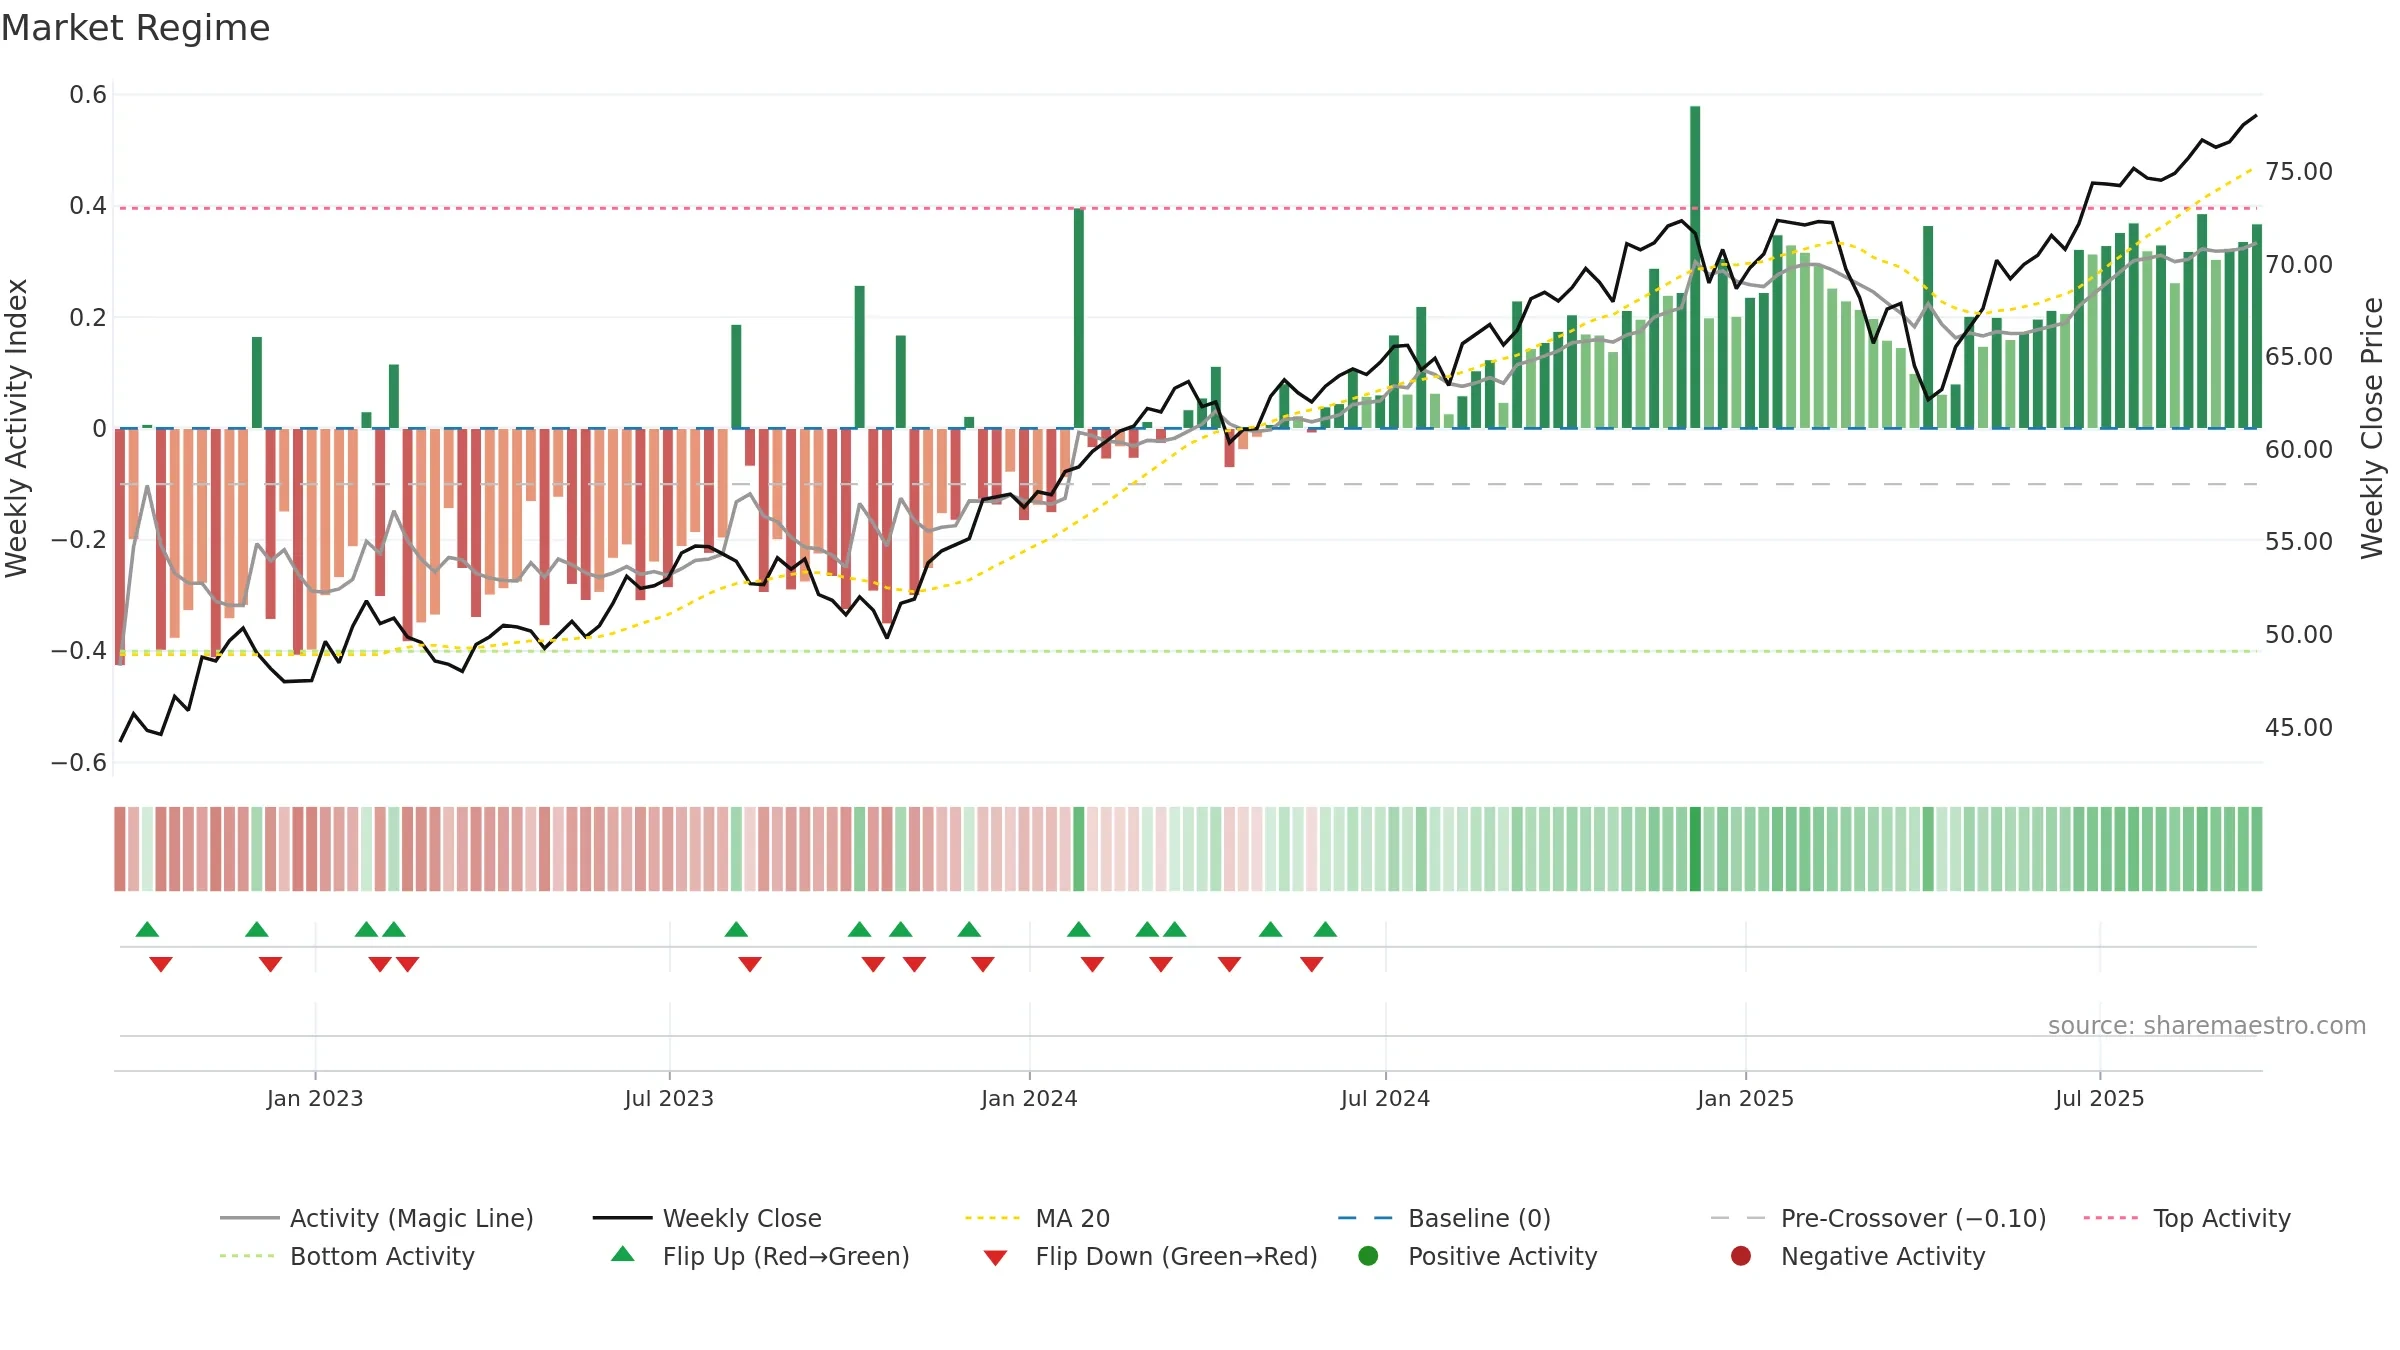2400x1350 pixels.
Task: Toggle the Top Activity legend entry
Action: [2187, 1218]
